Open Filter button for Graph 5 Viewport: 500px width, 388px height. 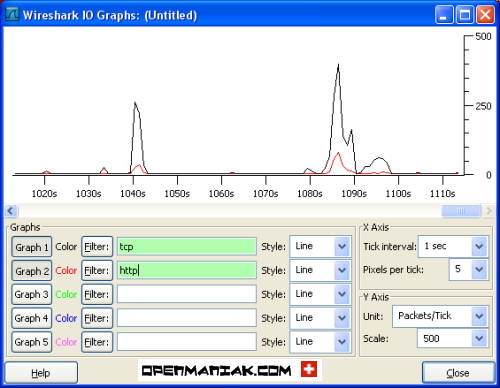(x=97, y=342)
